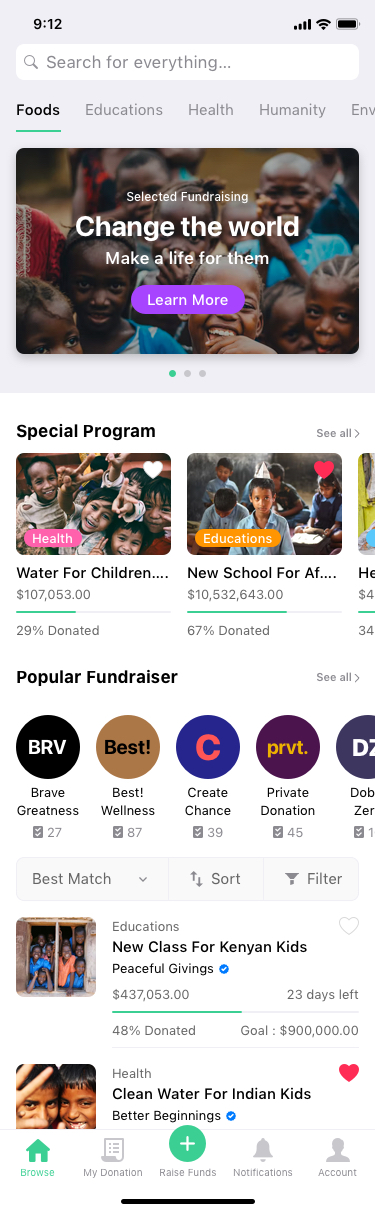The width and height of the screenshot is (375, 1213).
Task: Open My Donation icon in bottom bar
Action: (x=113, y=1149)
